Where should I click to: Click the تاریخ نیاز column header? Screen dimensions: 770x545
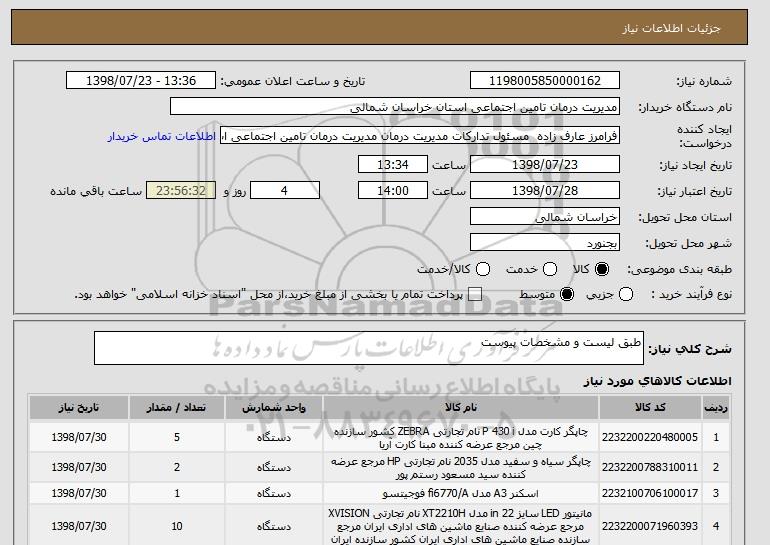(x=79, y=408)
